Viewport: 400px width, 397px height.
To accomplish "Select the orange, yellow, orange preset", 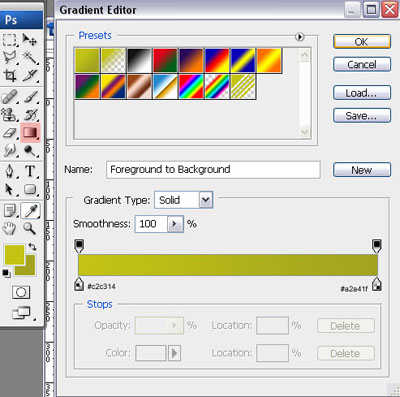I will click(x=269, y=60).
